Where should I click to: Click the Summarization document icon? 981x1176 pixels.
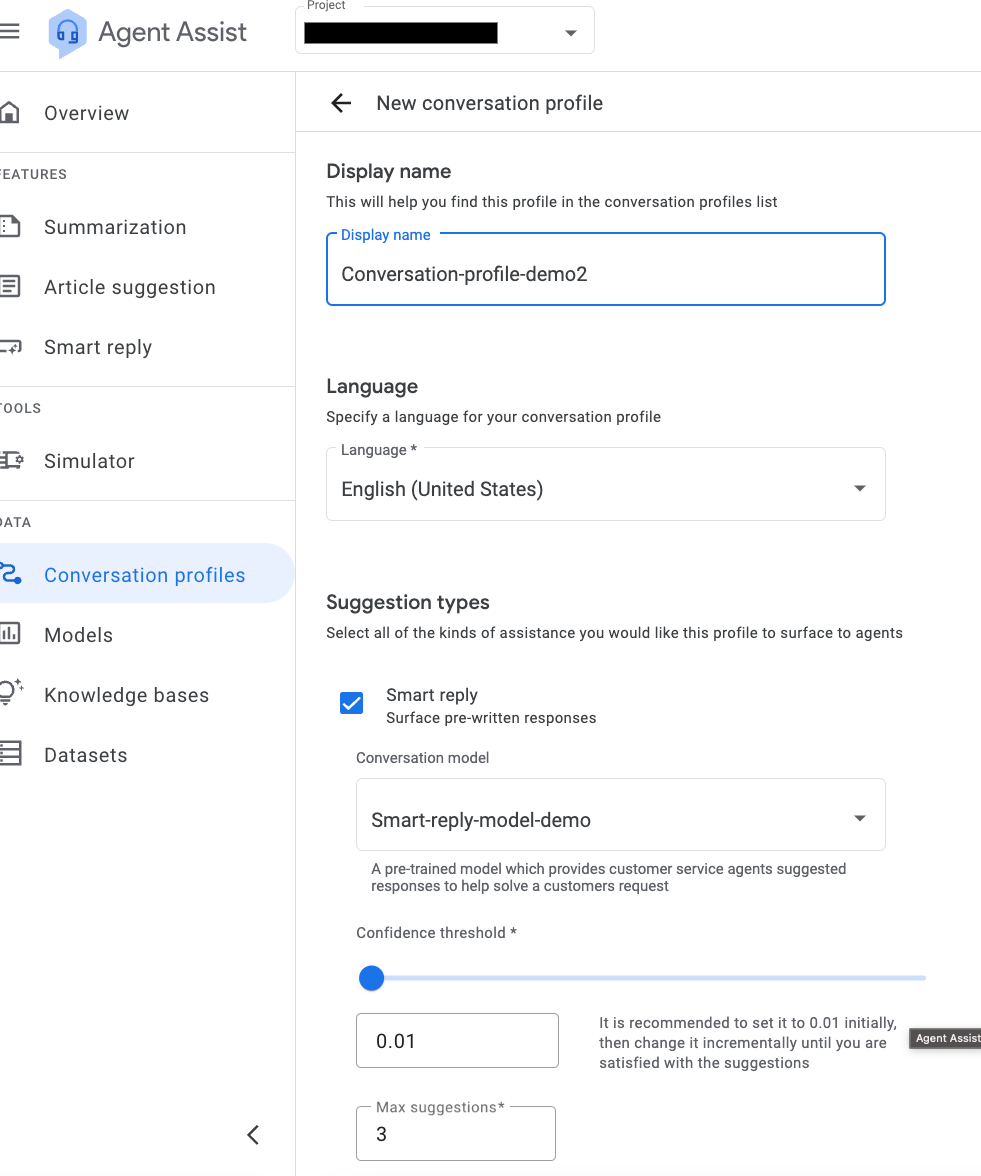coord(10,226)
